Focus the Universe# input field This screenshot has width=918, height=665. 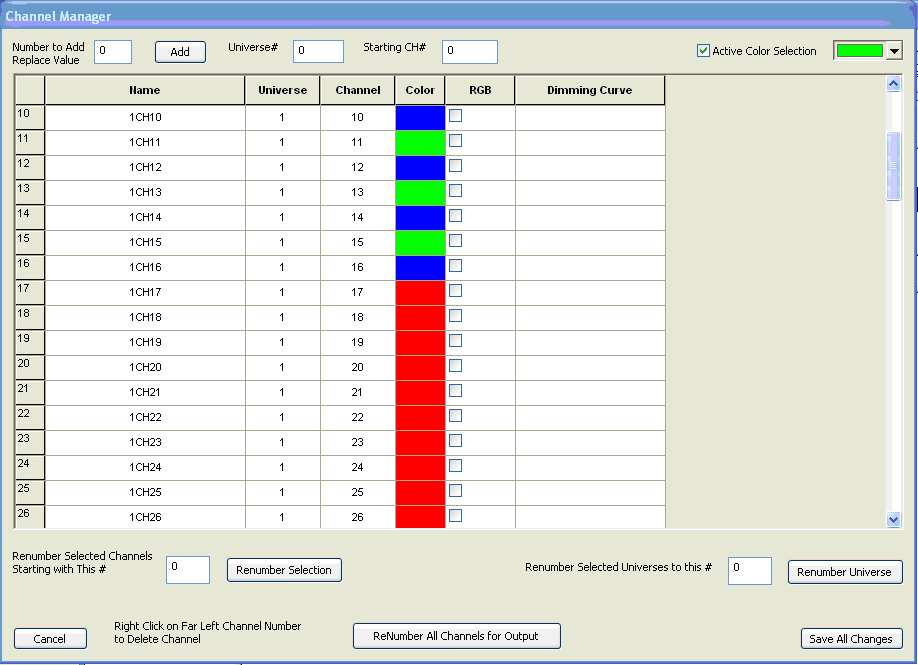pyautogui.click(x=318, y=52)
